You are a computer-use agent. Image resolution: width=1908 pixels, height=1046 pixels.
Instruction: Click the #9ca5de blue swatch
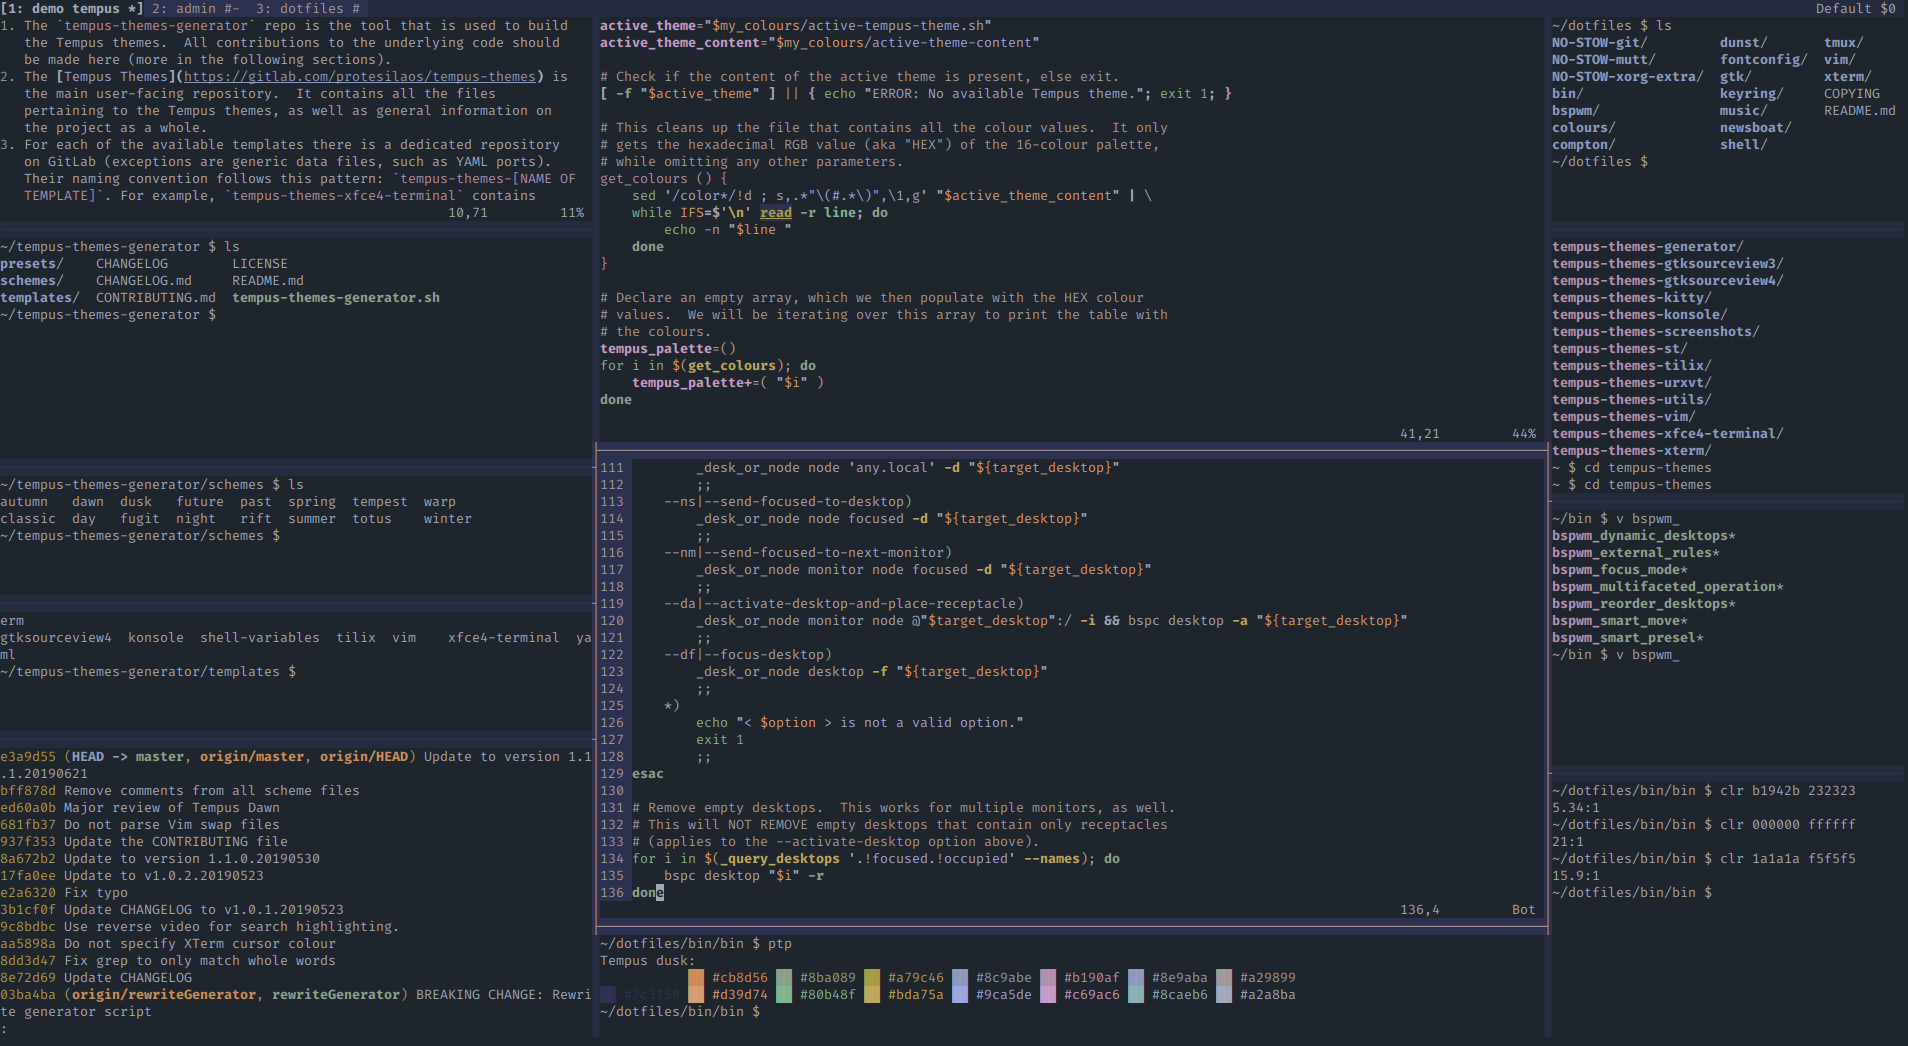(960, 994)
